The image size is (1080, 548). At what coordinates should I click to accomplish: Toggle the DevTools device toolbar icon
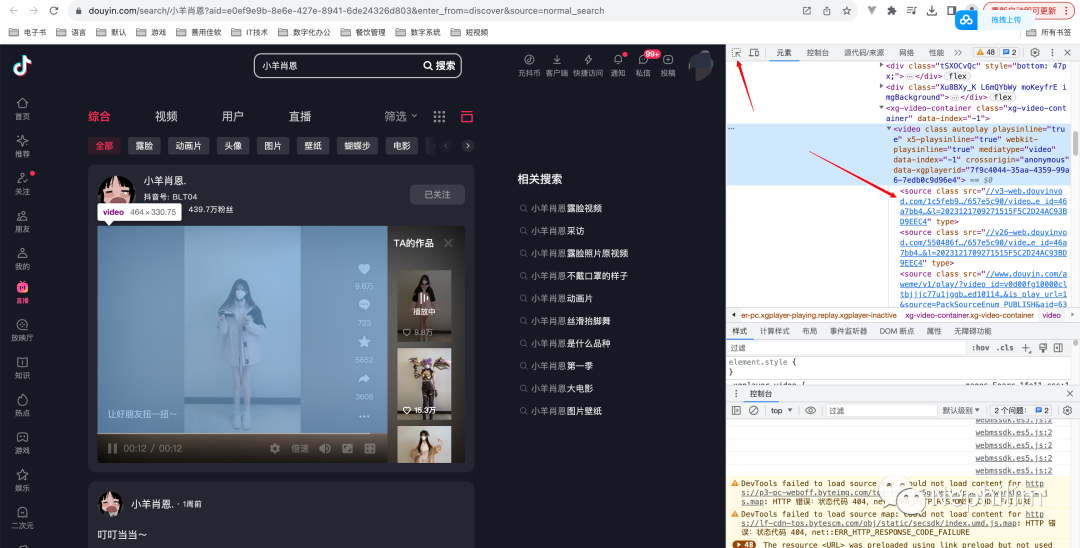pyautogui.click(x=754, y=52)
